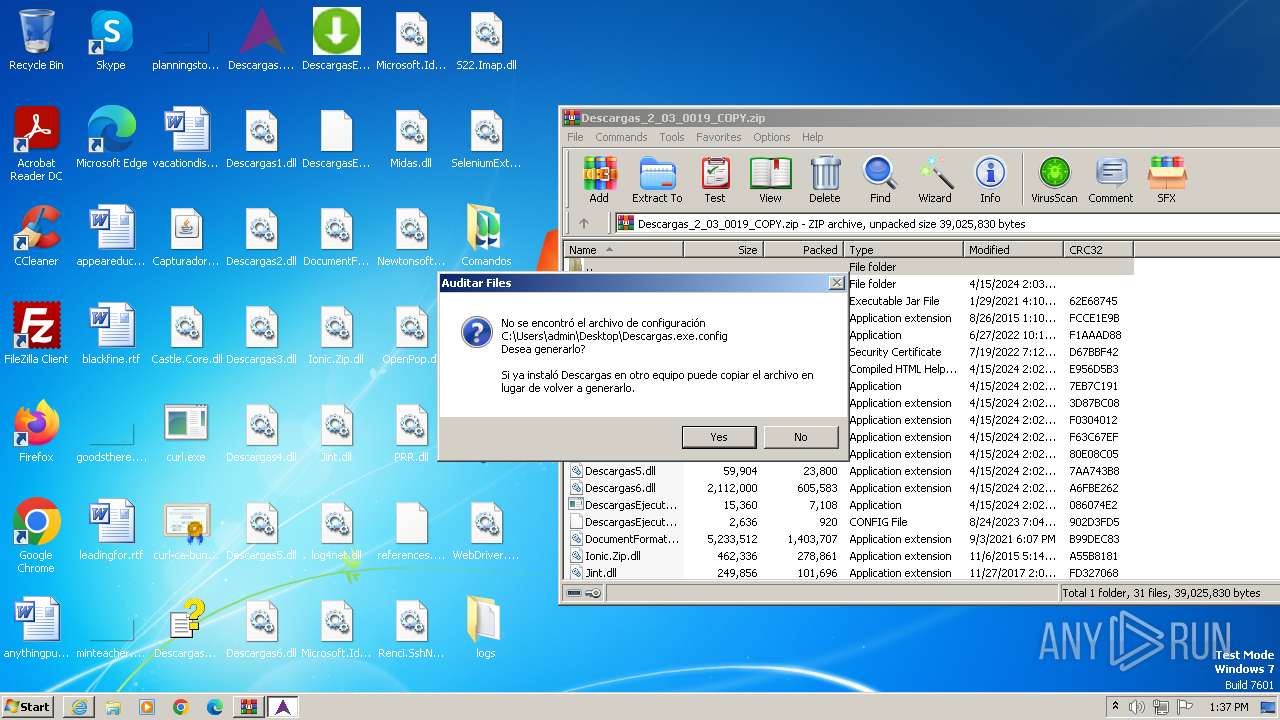
Task: Click the SFX toolbar icon
Action: (1167, 180)
